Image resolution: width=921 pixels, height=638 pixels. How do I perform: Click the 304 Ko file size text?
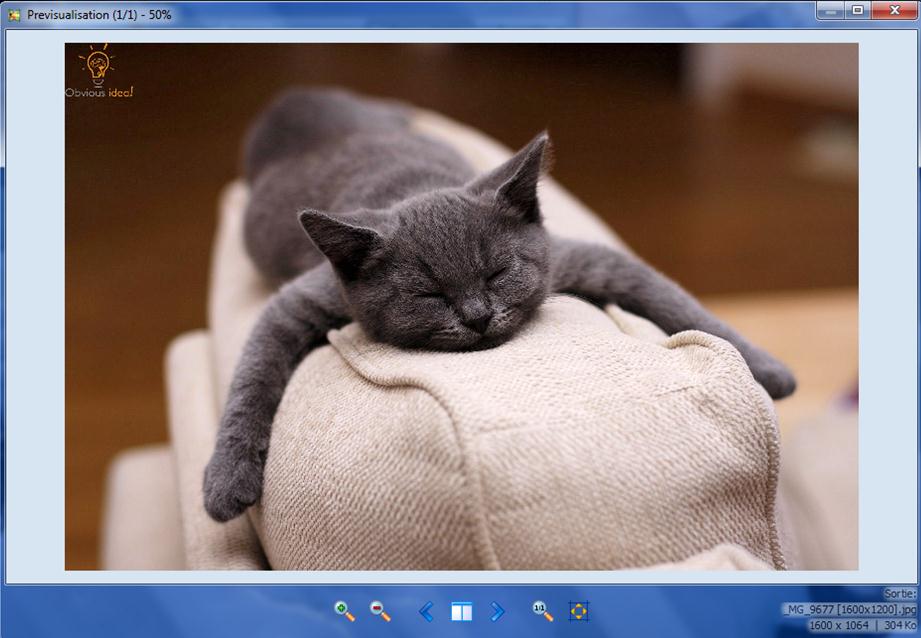pyautogui.click(x=899, y=625)
